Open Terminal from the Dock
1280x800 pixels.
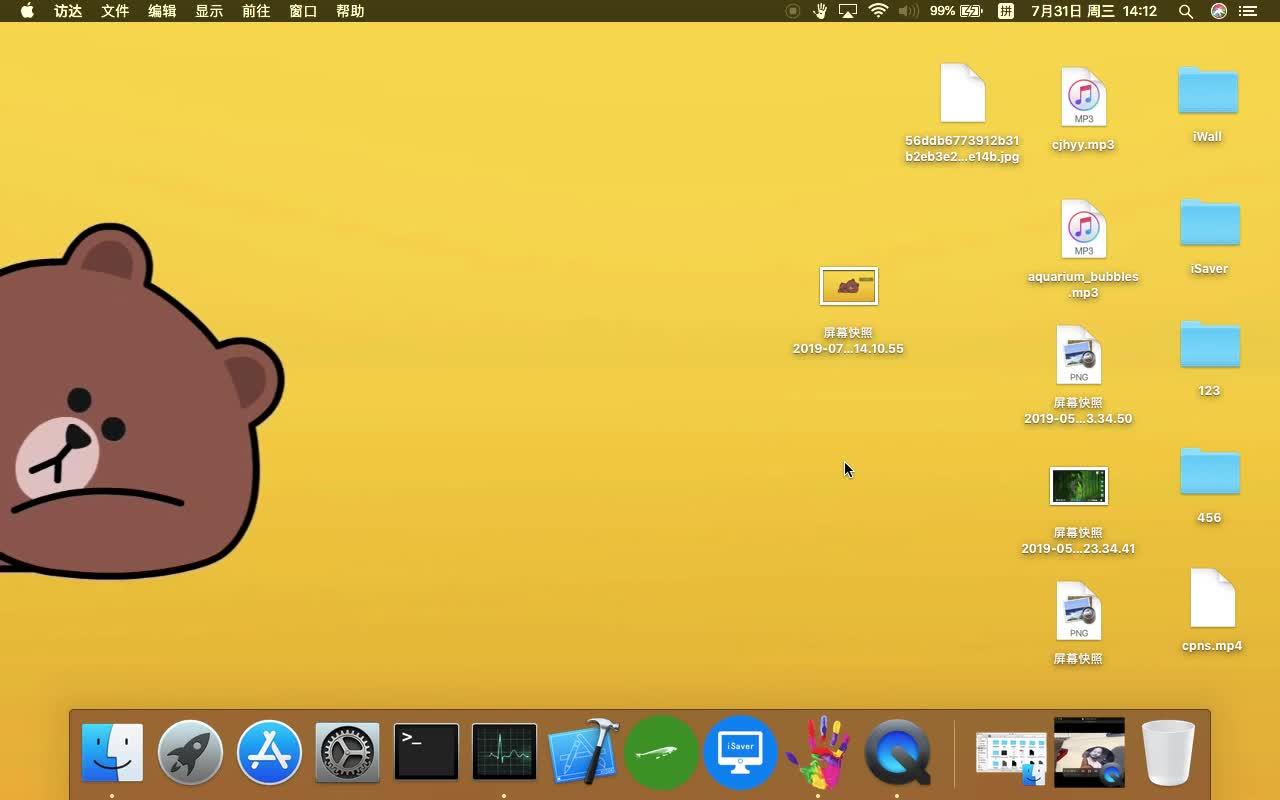[426, 752]
